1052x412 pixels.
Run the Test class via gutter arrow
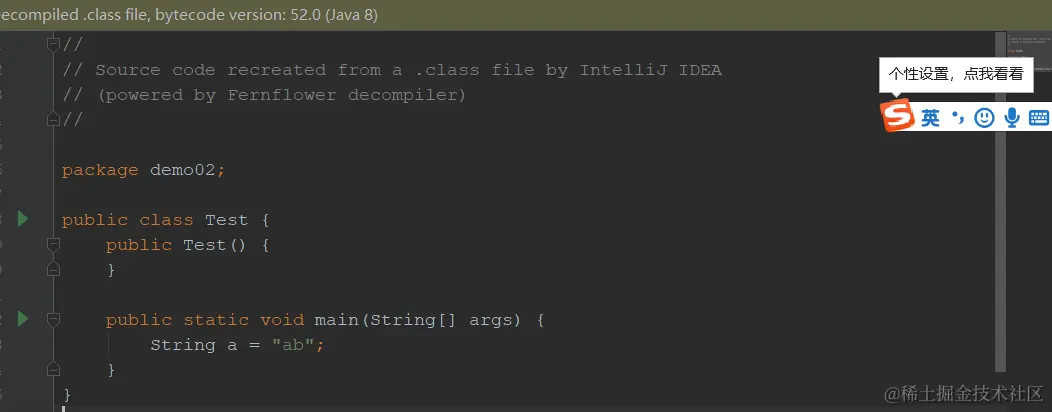[x=23, y=219]
